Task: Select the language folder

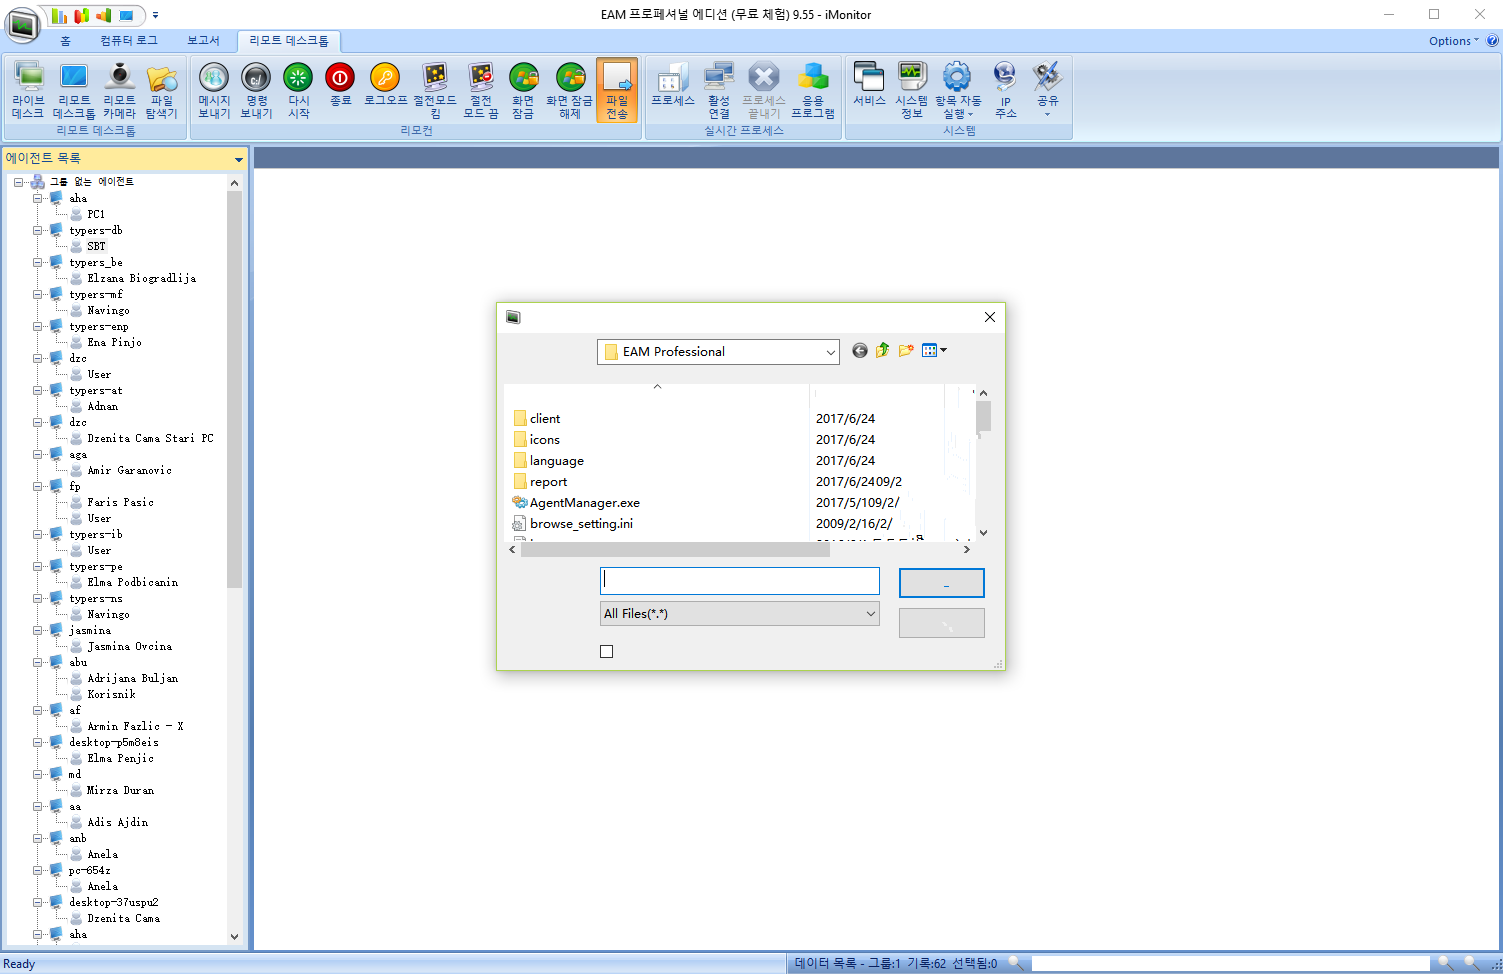Action: pyautogui.click(x=548, y=461)
